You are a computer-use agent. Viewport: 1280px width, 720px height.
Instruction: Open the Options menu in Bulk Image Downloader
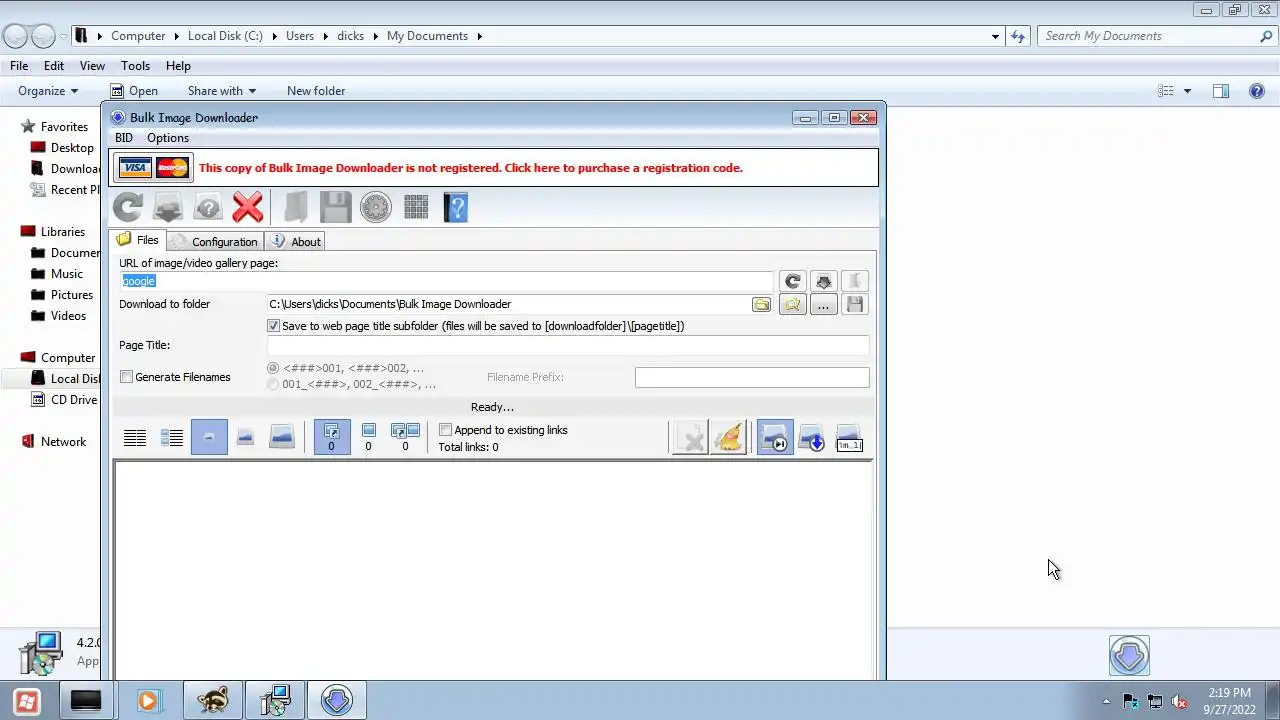[x=168, y=138]
